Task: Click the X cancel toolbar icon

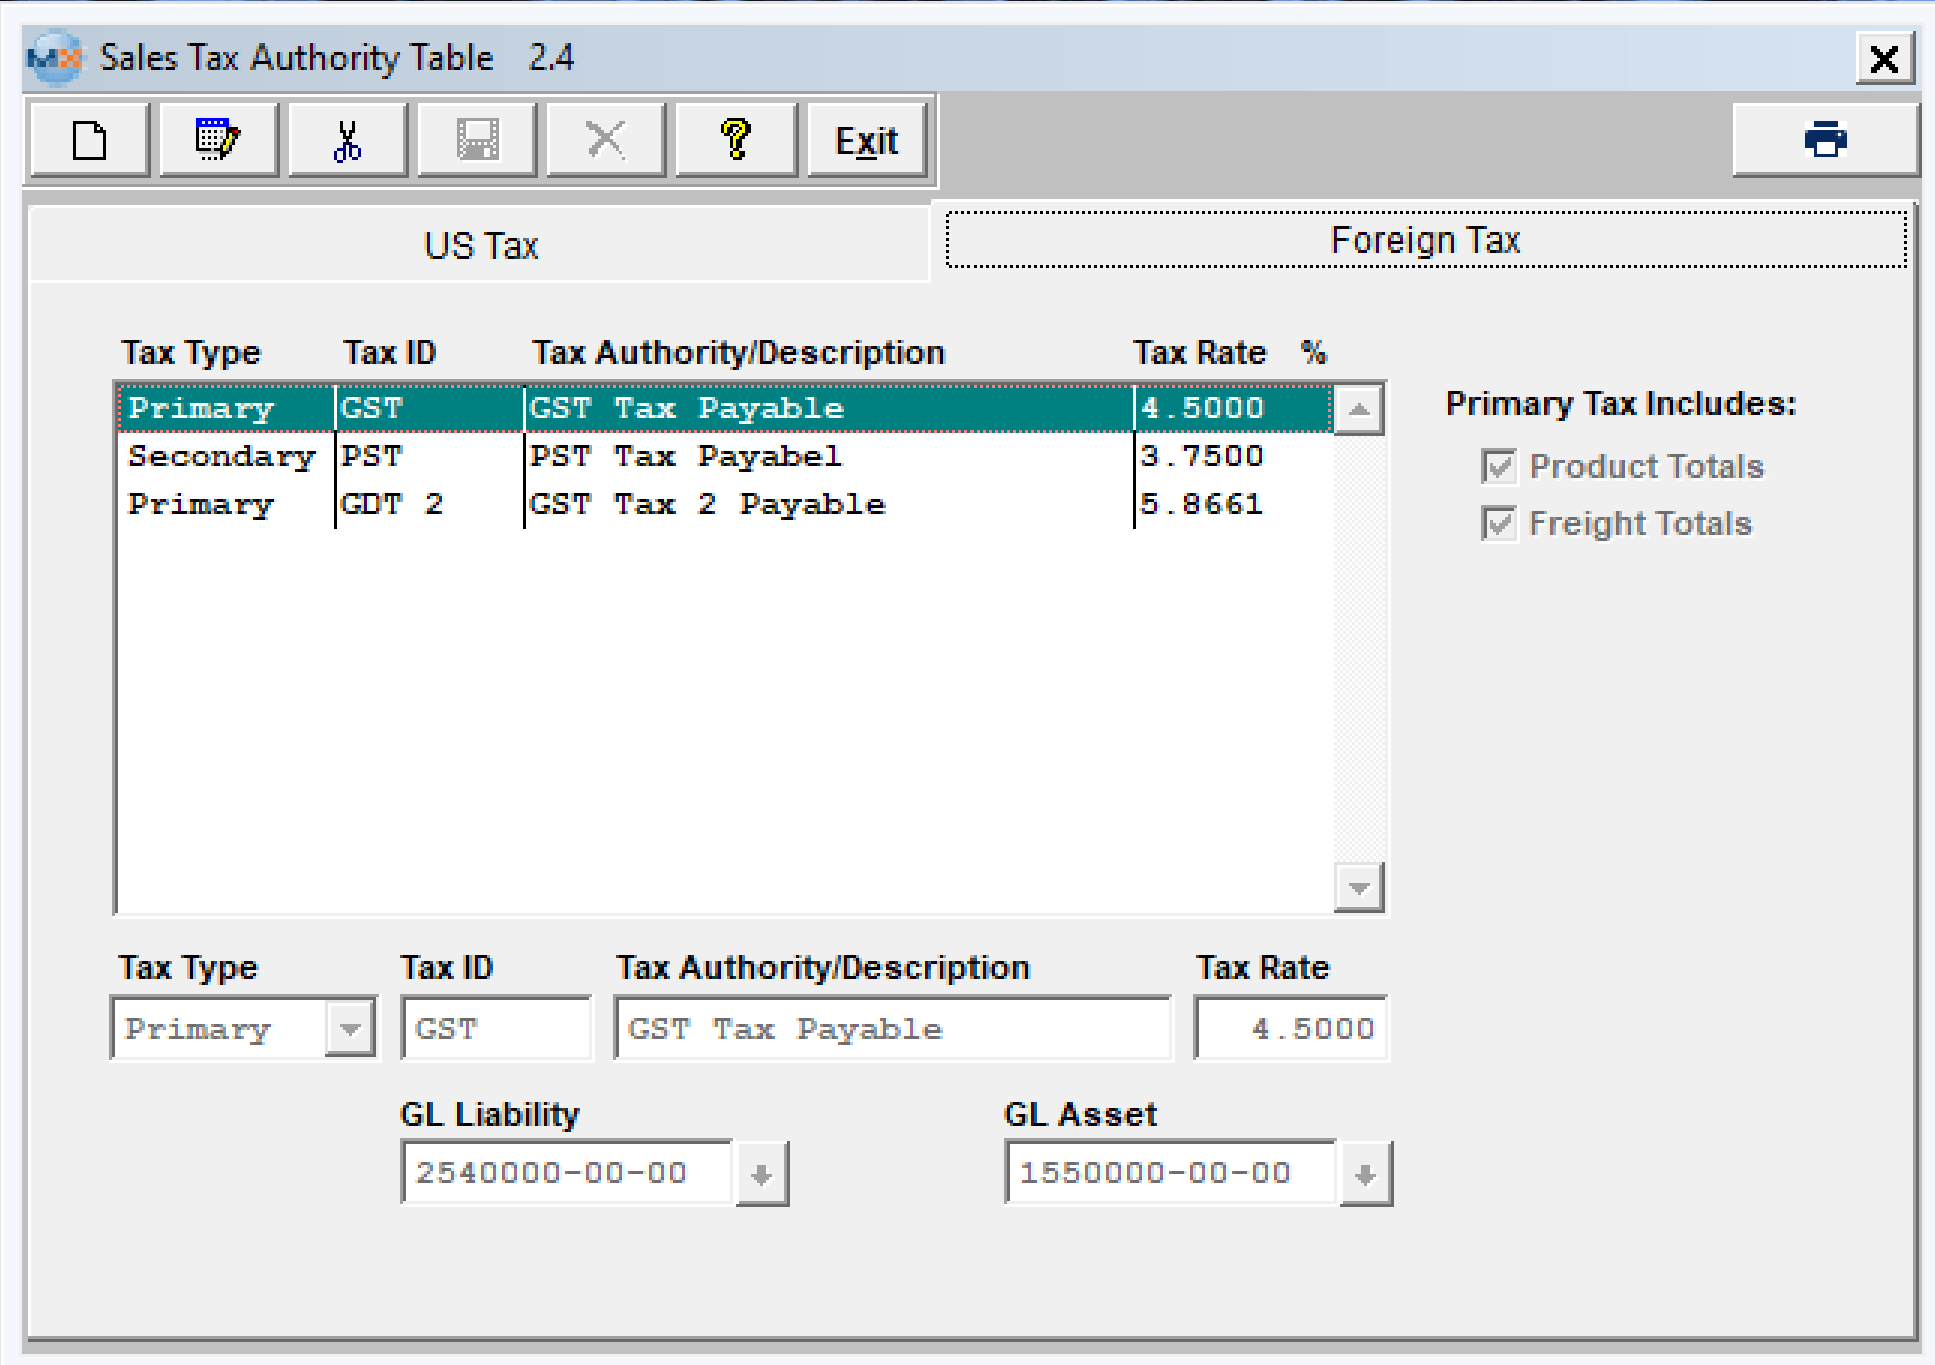Action: [605, 140]
